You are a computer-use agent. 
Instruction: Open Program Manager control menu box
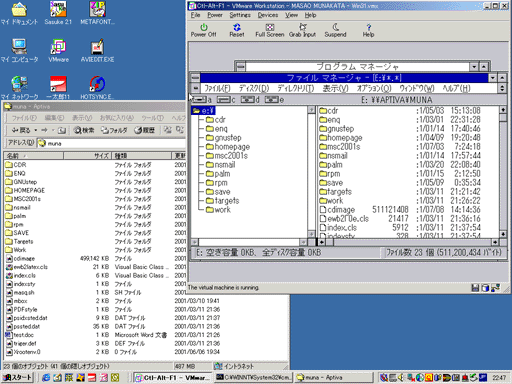point(240,67)
